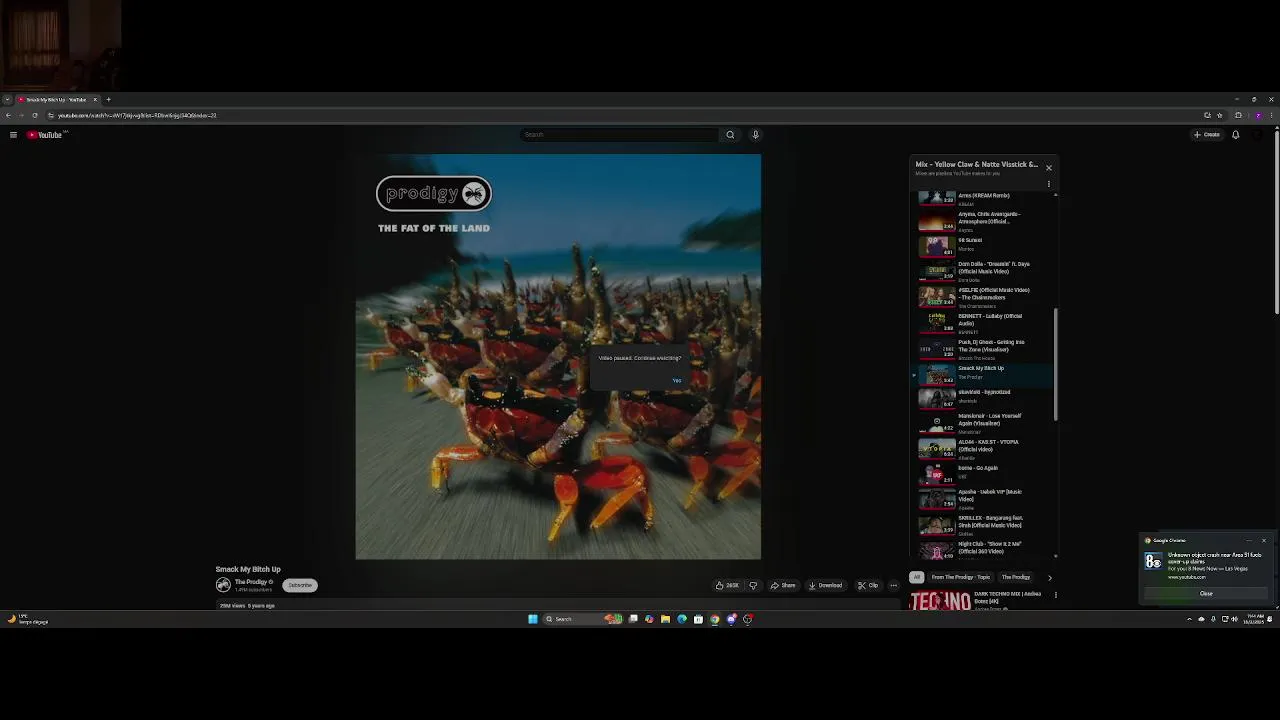Screen dimensions: 1280x720
Task: Open File Explorer from taskbar
Action: click(665, 619)
